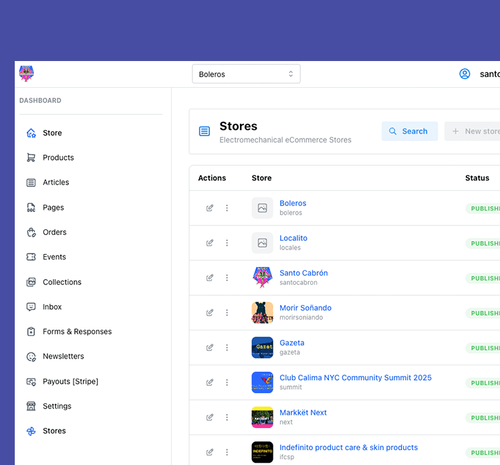The height and width of the screenshot is (465, 500).
Task: Click the Inbox chat icon
Action: [x=31, y=307]
